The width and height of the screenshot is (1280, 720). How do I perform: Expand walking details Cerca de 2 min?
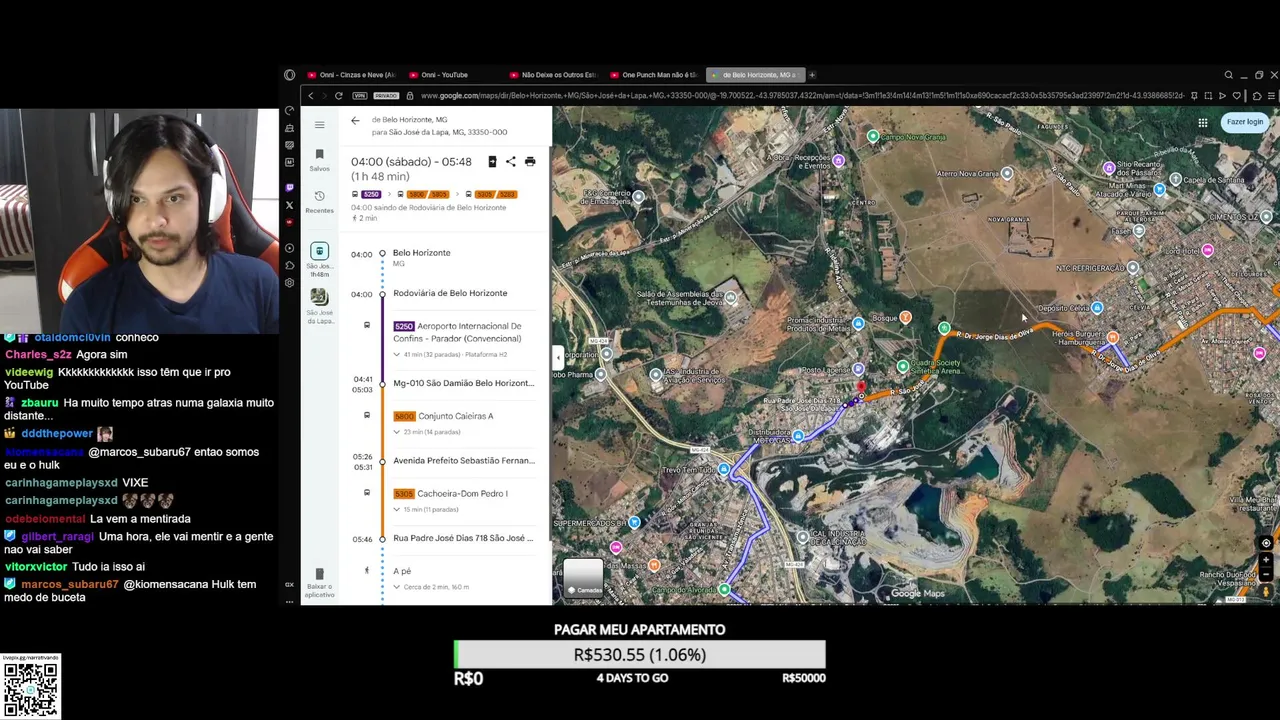(431, 587)
